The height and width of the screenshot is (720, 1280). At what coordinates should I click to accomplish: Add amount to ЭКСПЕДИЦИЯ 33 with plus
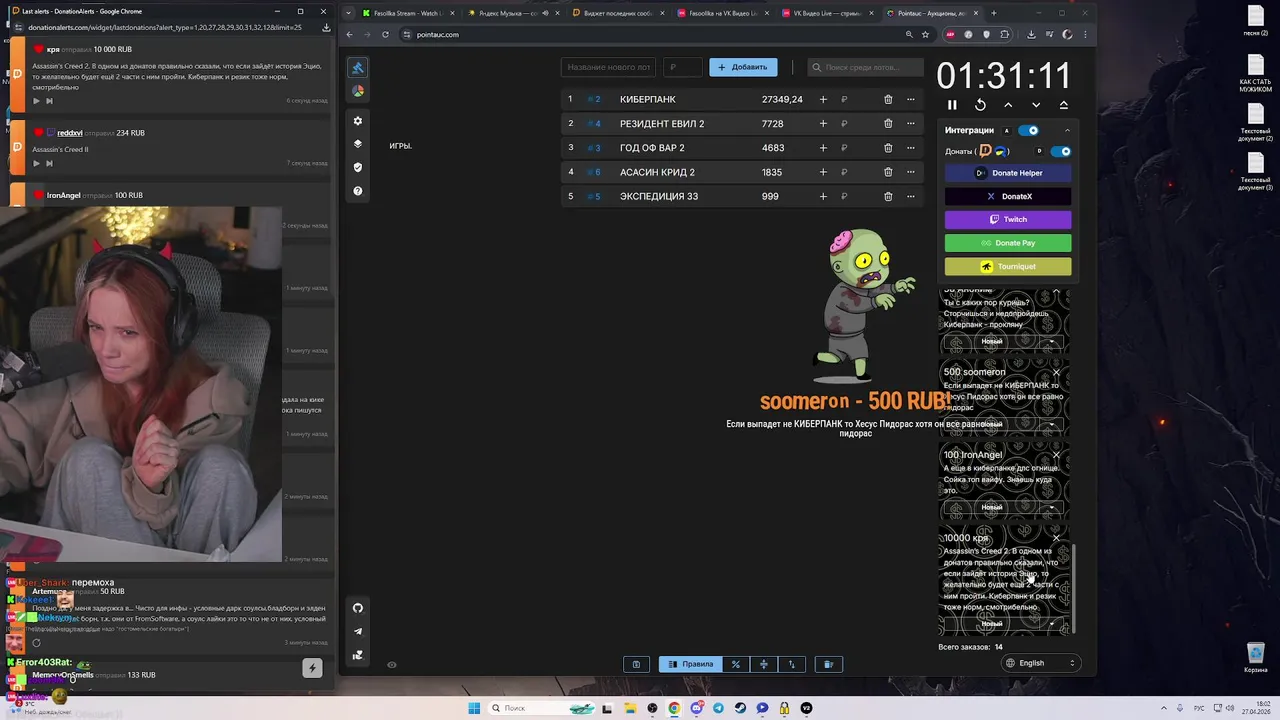click(x=823, y=196)
